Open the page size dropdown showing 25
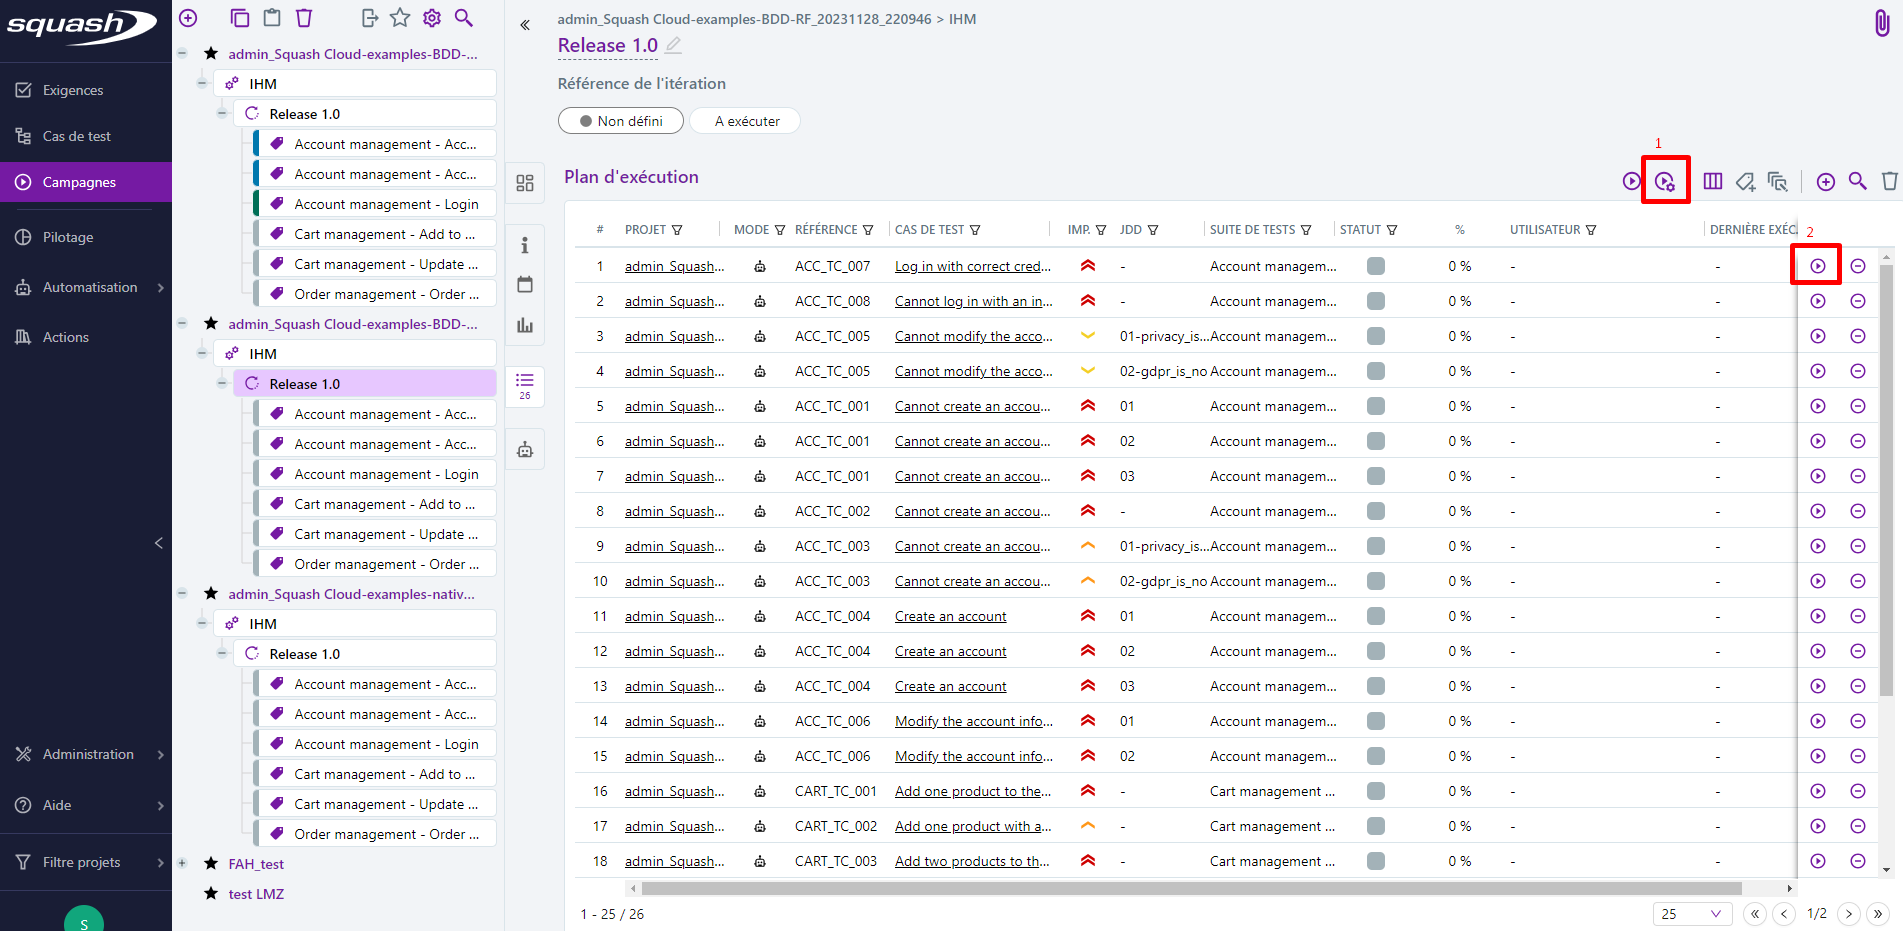The width and height of the screenshot is (1903, 931). [1692, 914]
